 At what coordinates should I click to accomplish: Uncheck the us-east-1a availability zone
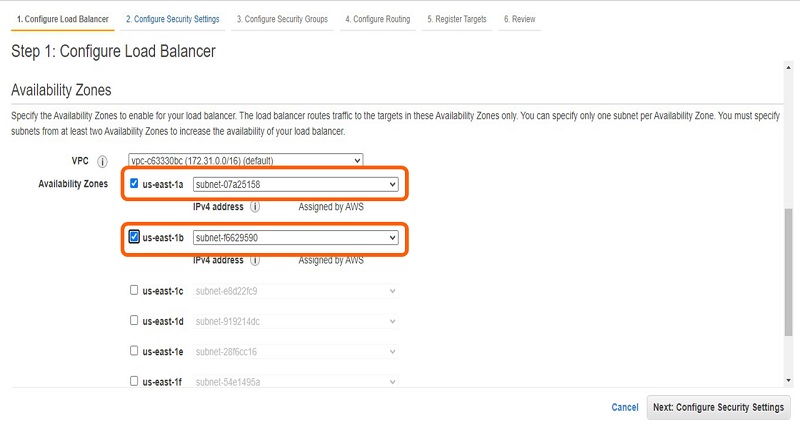click(x=135, y=184)
